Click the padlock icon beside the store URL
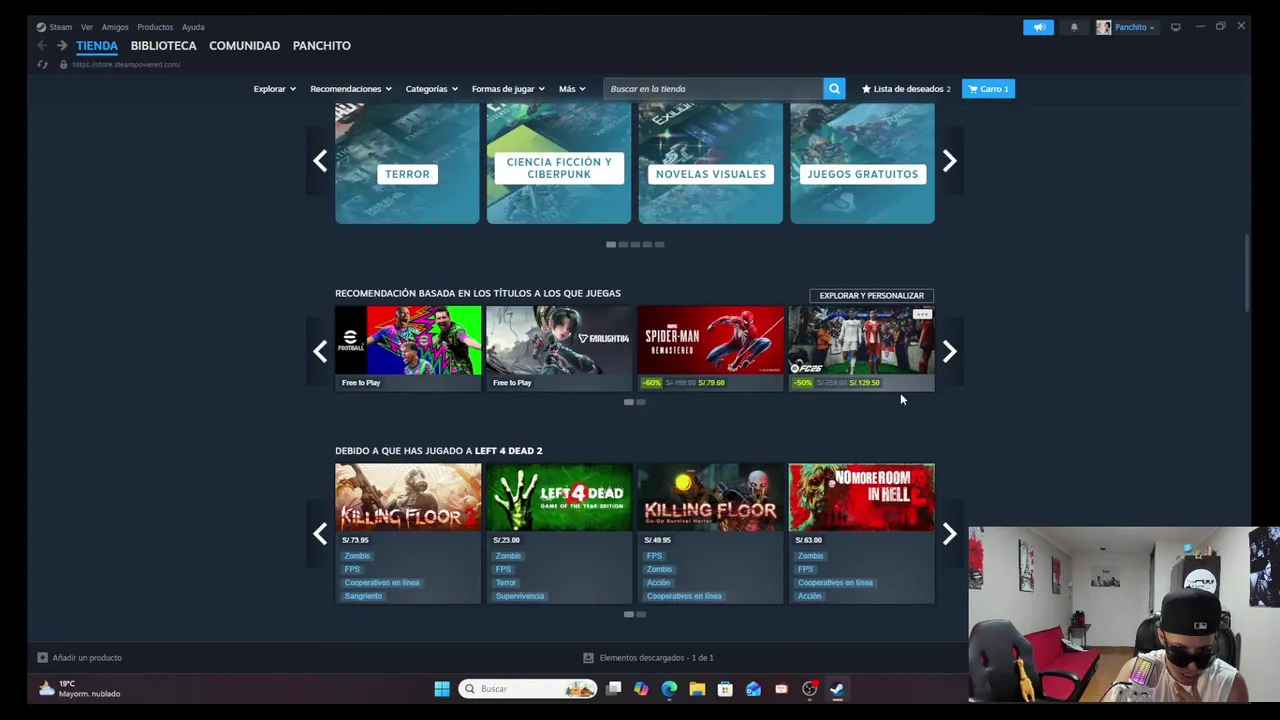Viewport: 1280px width, 720px height. click(63, 65)
